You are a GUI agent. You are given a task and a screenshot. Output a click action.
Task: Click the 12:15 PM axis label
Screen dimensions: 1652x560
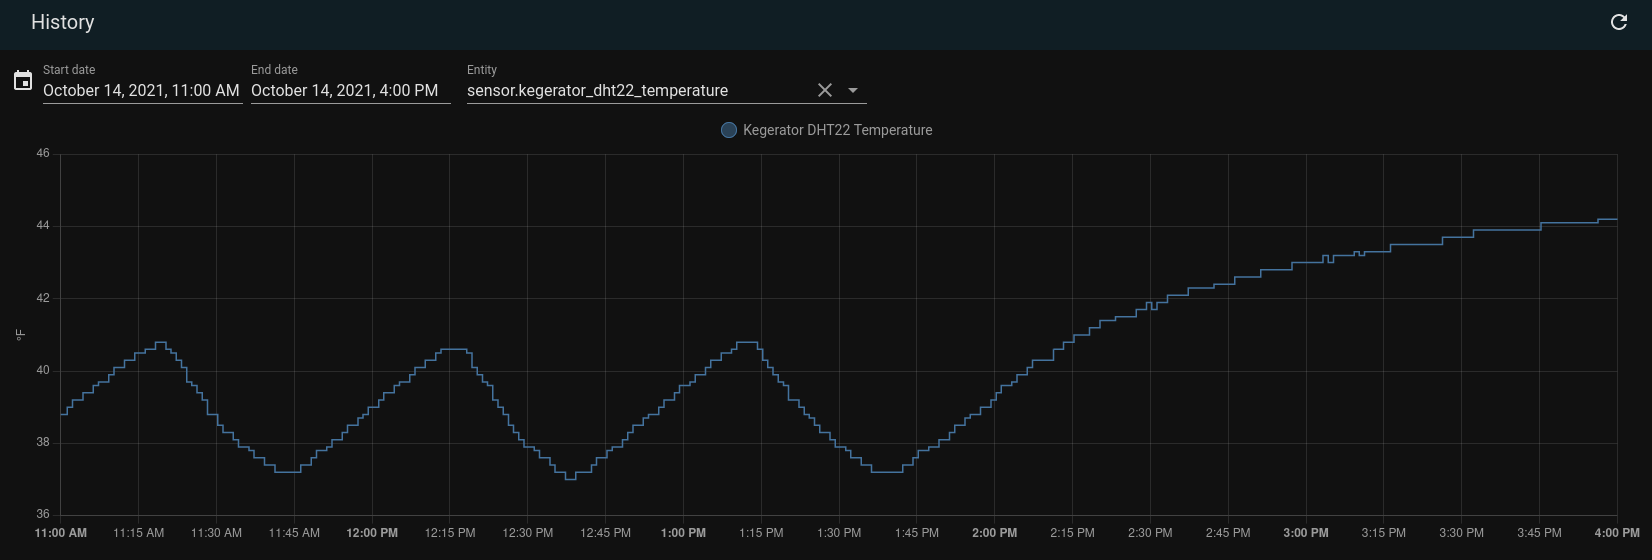tap(450, 533)
